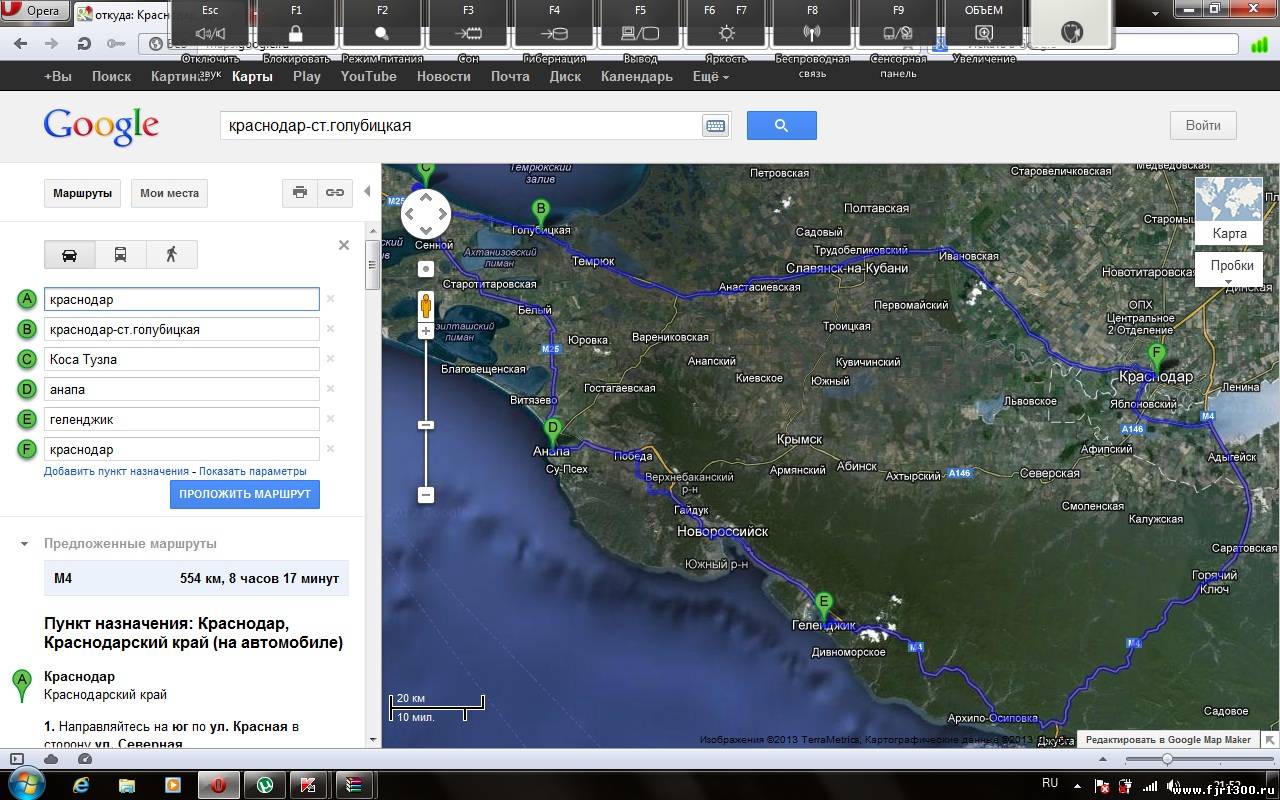The image size is (1280, 800).
Task: Focus the map search field 'краснодар-ст.голубицкая'
Action: coord(460,125)
